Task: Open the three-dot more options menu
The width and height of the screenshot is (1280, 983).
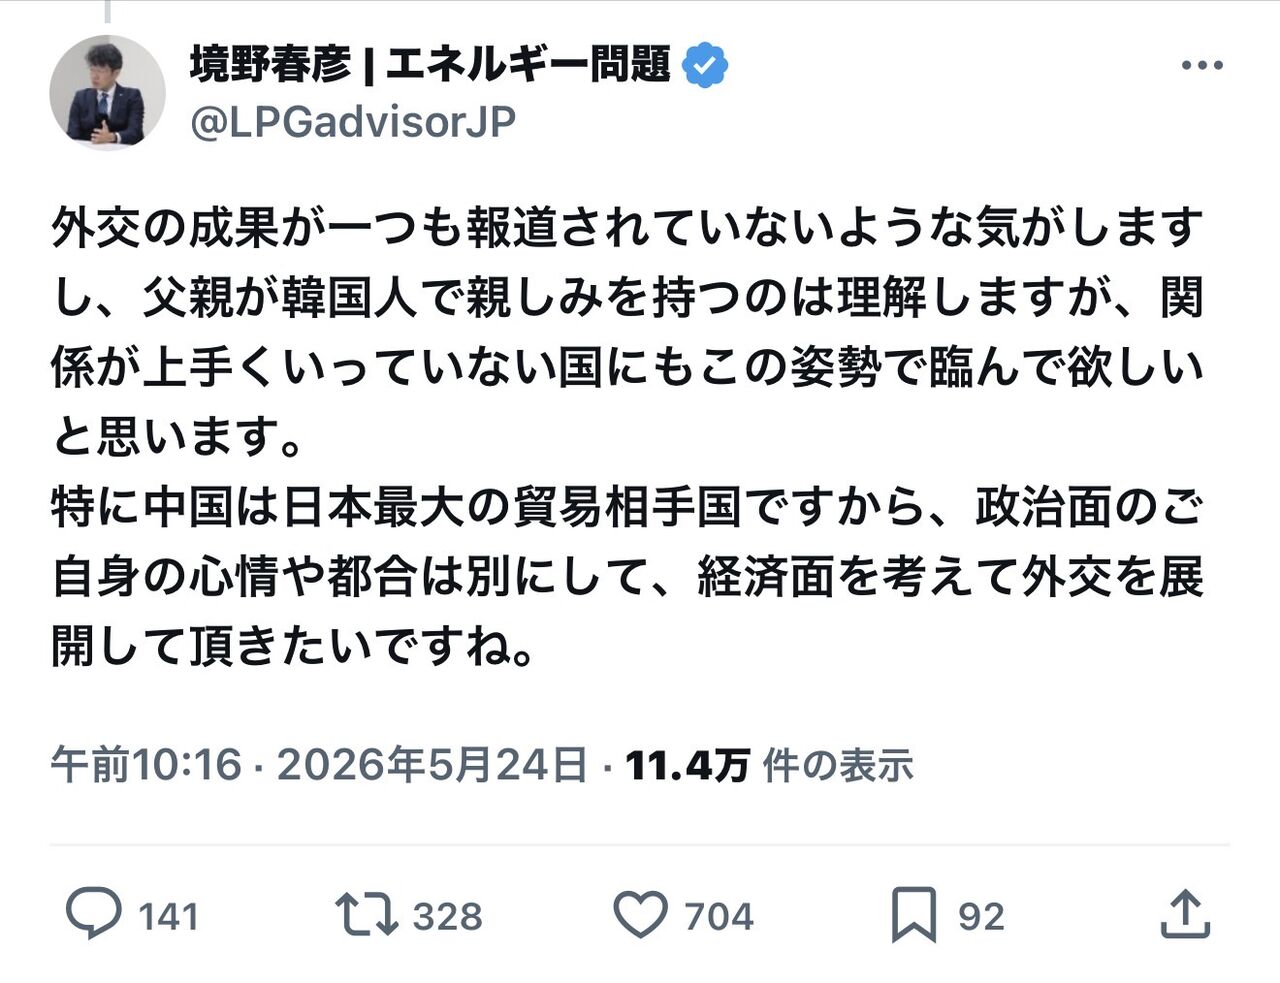Action: pos(1202,65)
